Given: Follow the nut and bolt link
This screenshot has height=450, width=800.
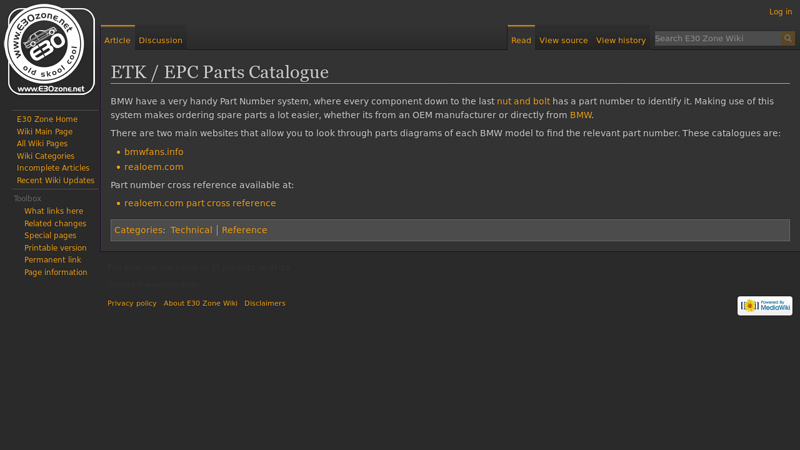Looking at the screenshot, I should 523,101.
